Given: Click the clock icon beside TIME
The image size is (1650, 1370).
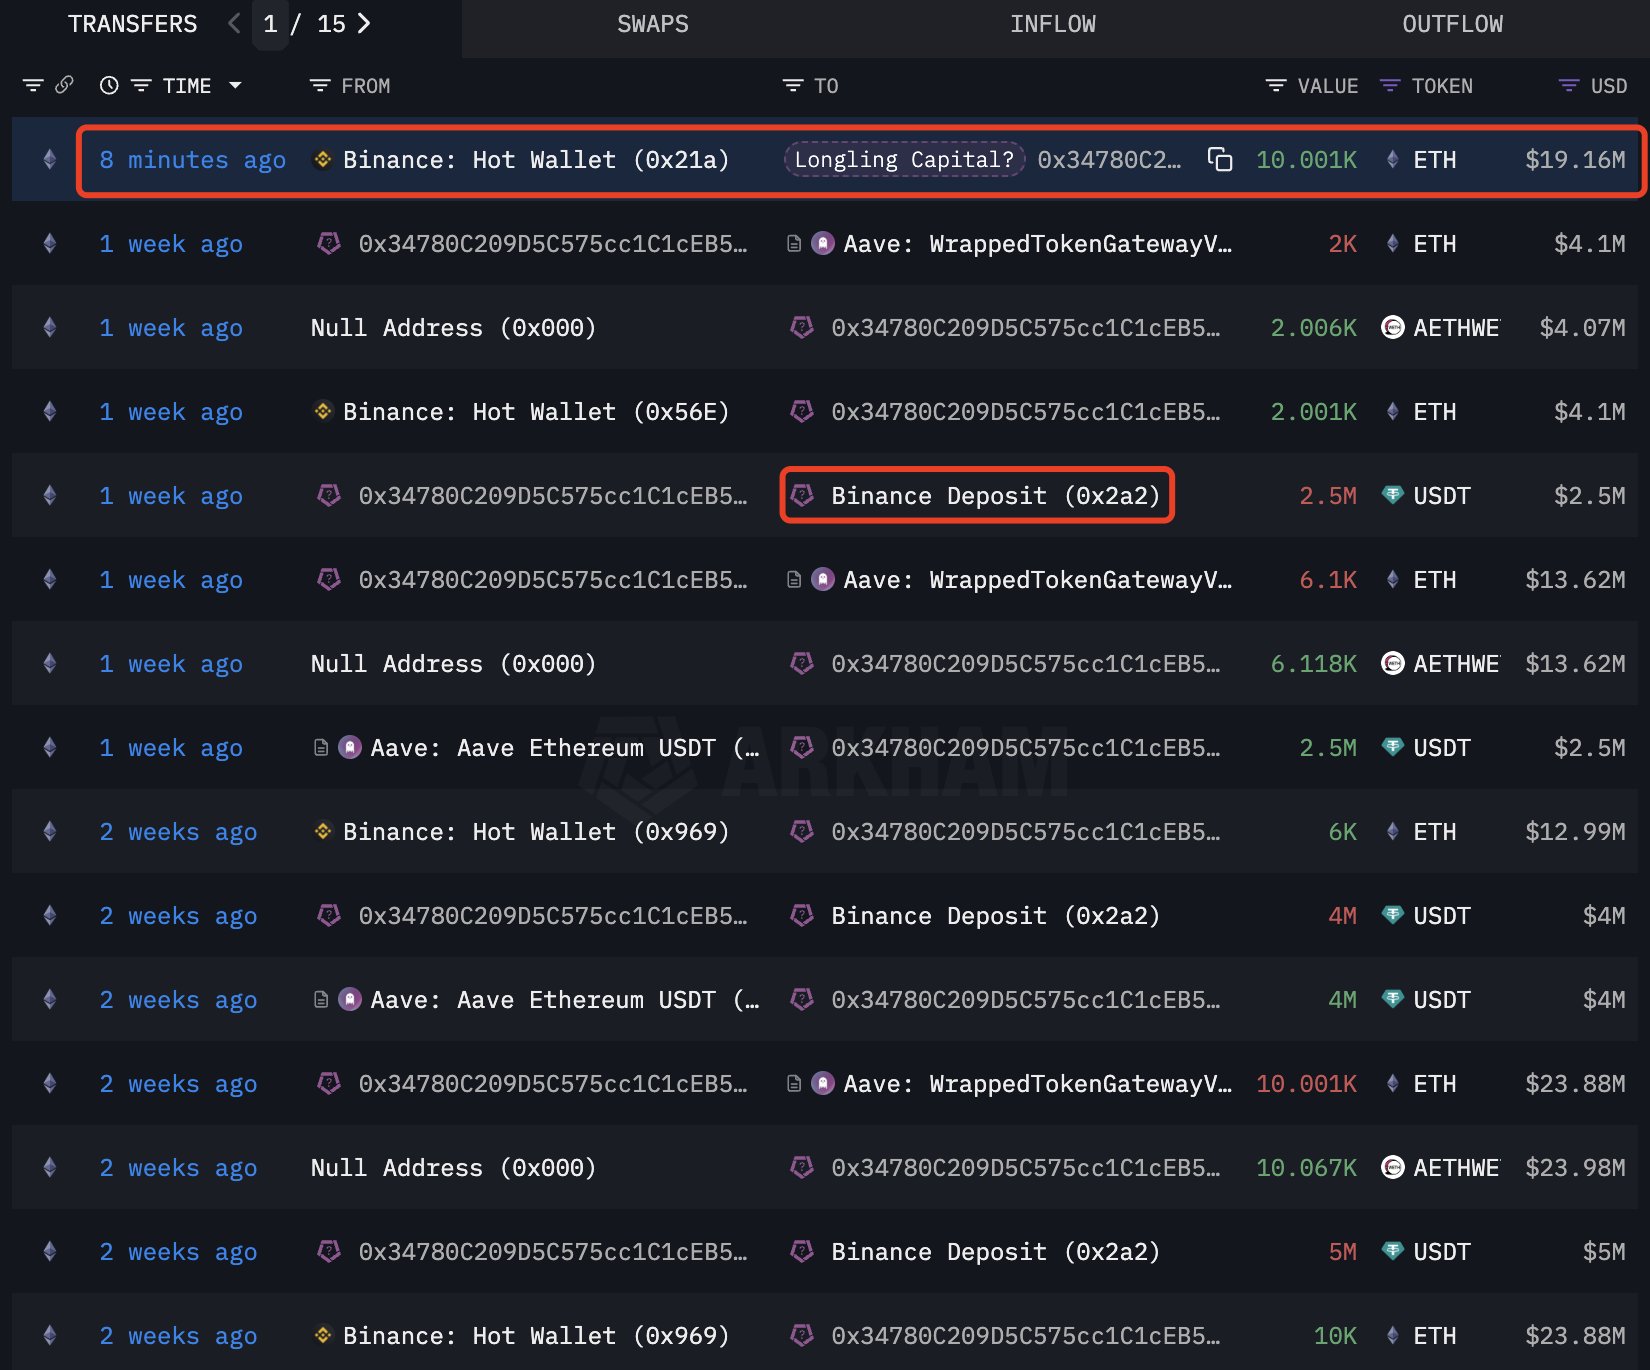Looking at the screenshot, I should click(109, 86).
